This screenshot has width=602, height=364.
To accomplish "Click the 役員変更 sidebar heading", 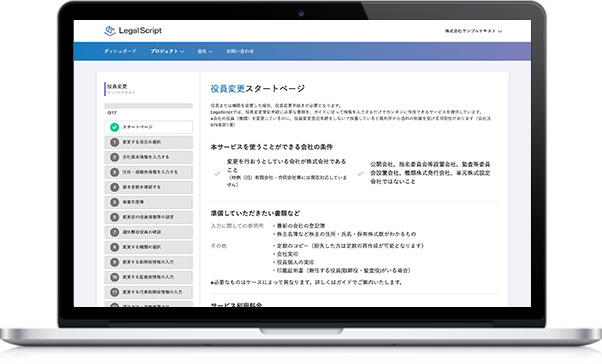I will [x=117, y=86].
